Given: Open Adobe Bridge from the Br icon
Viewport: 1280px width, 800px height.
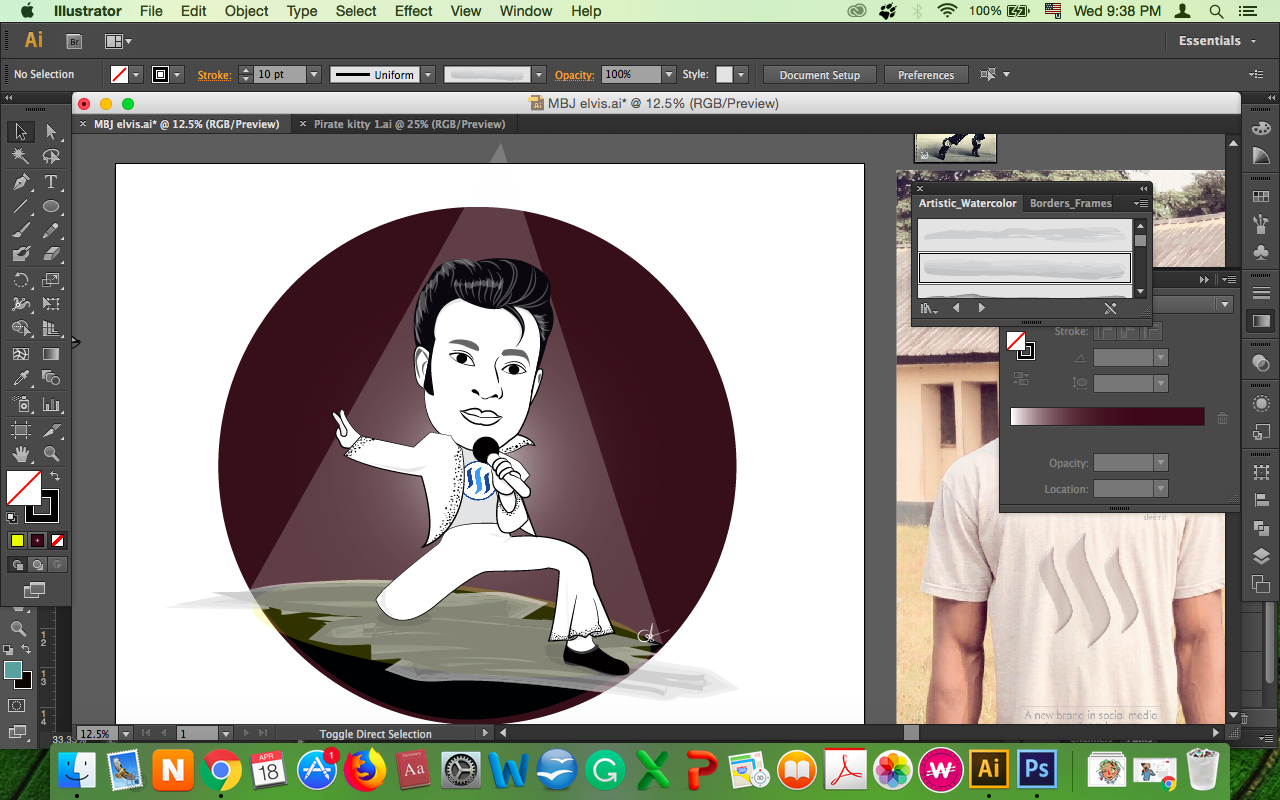Looking at the screenshot, I should pos(74,41).
